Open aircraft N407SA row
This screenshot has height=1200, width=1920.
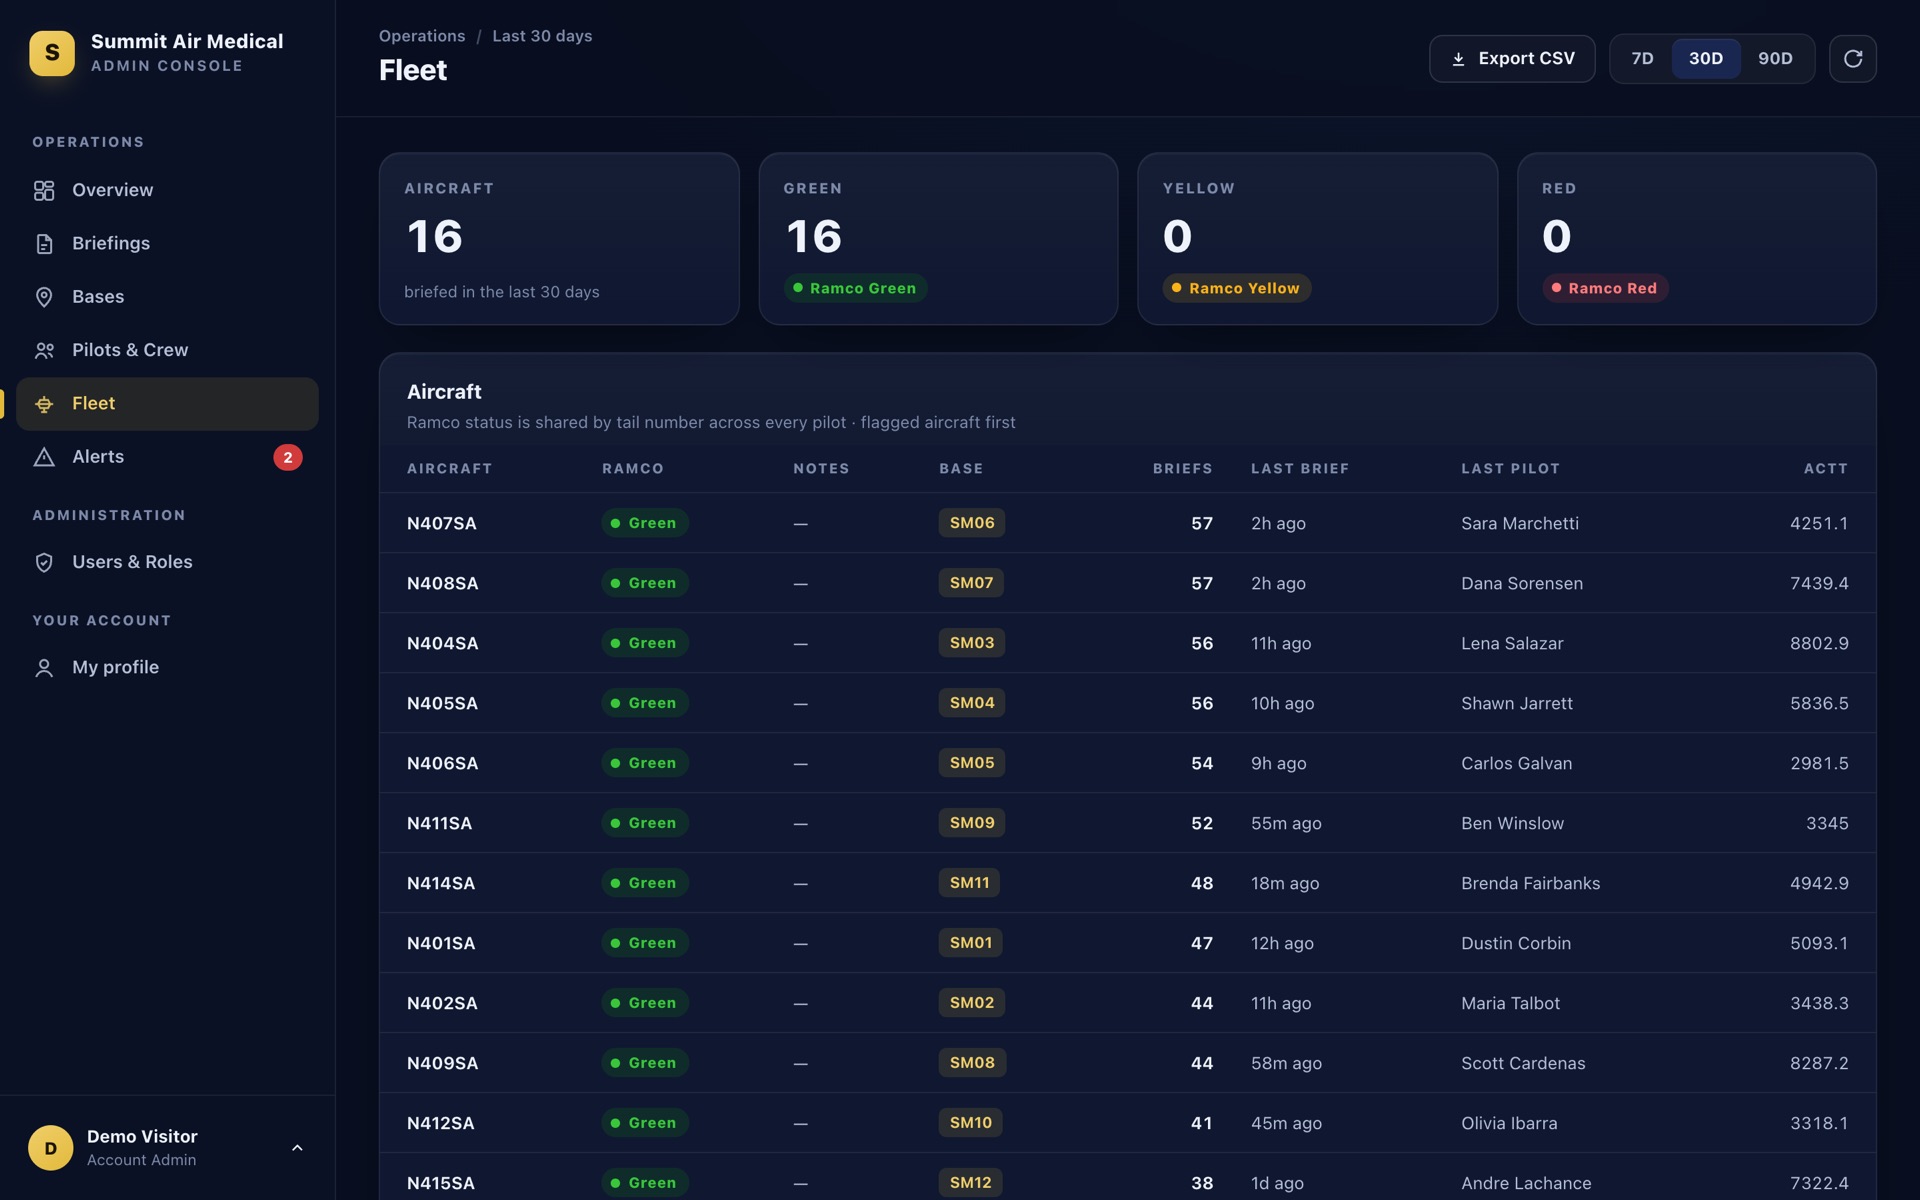coord(1127,523)
